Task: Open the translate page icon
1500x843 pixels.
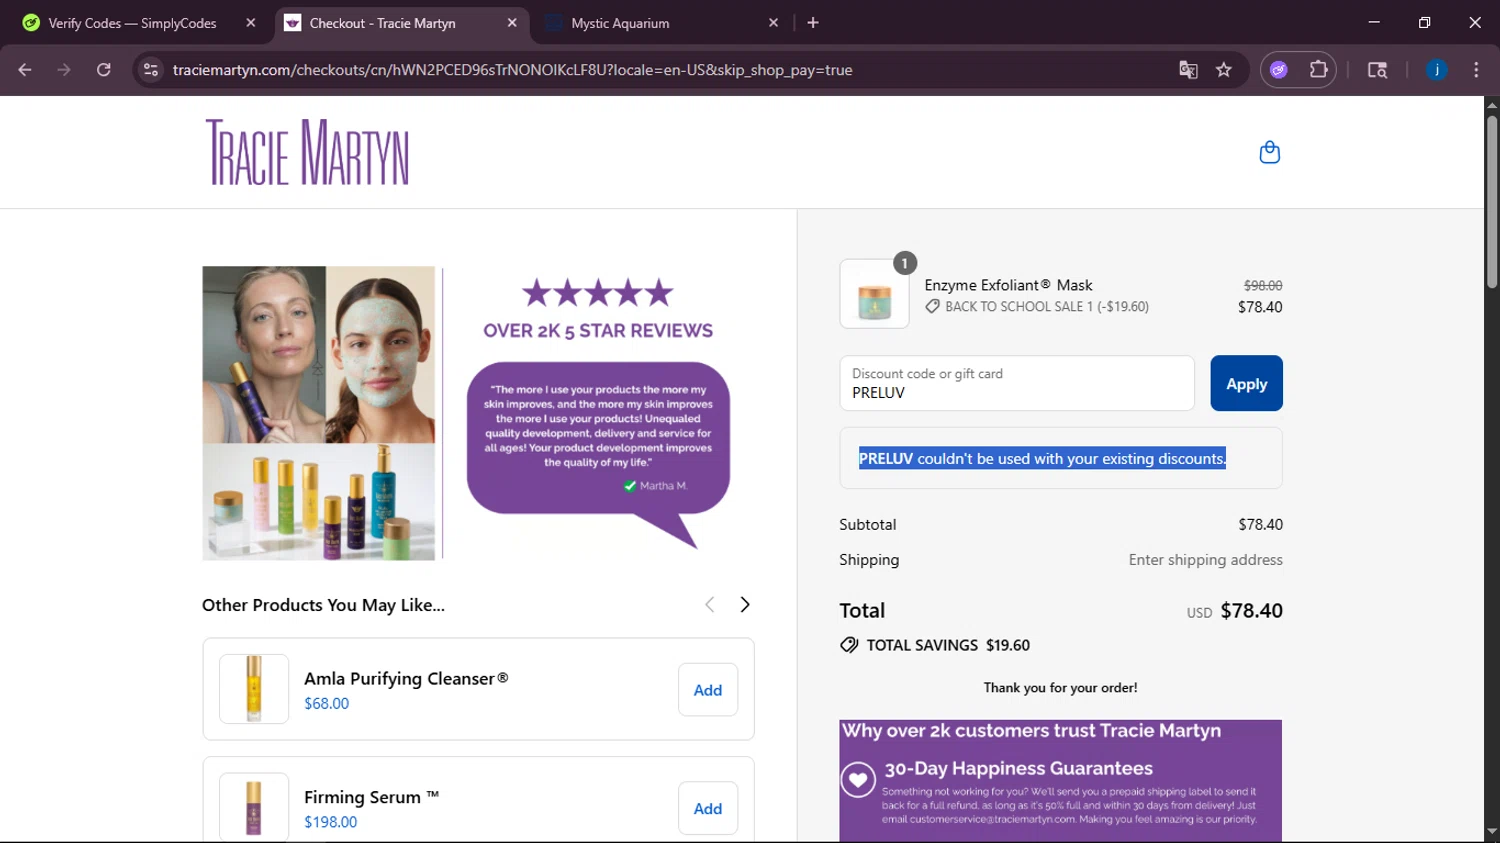Action: coord(1188,70)
